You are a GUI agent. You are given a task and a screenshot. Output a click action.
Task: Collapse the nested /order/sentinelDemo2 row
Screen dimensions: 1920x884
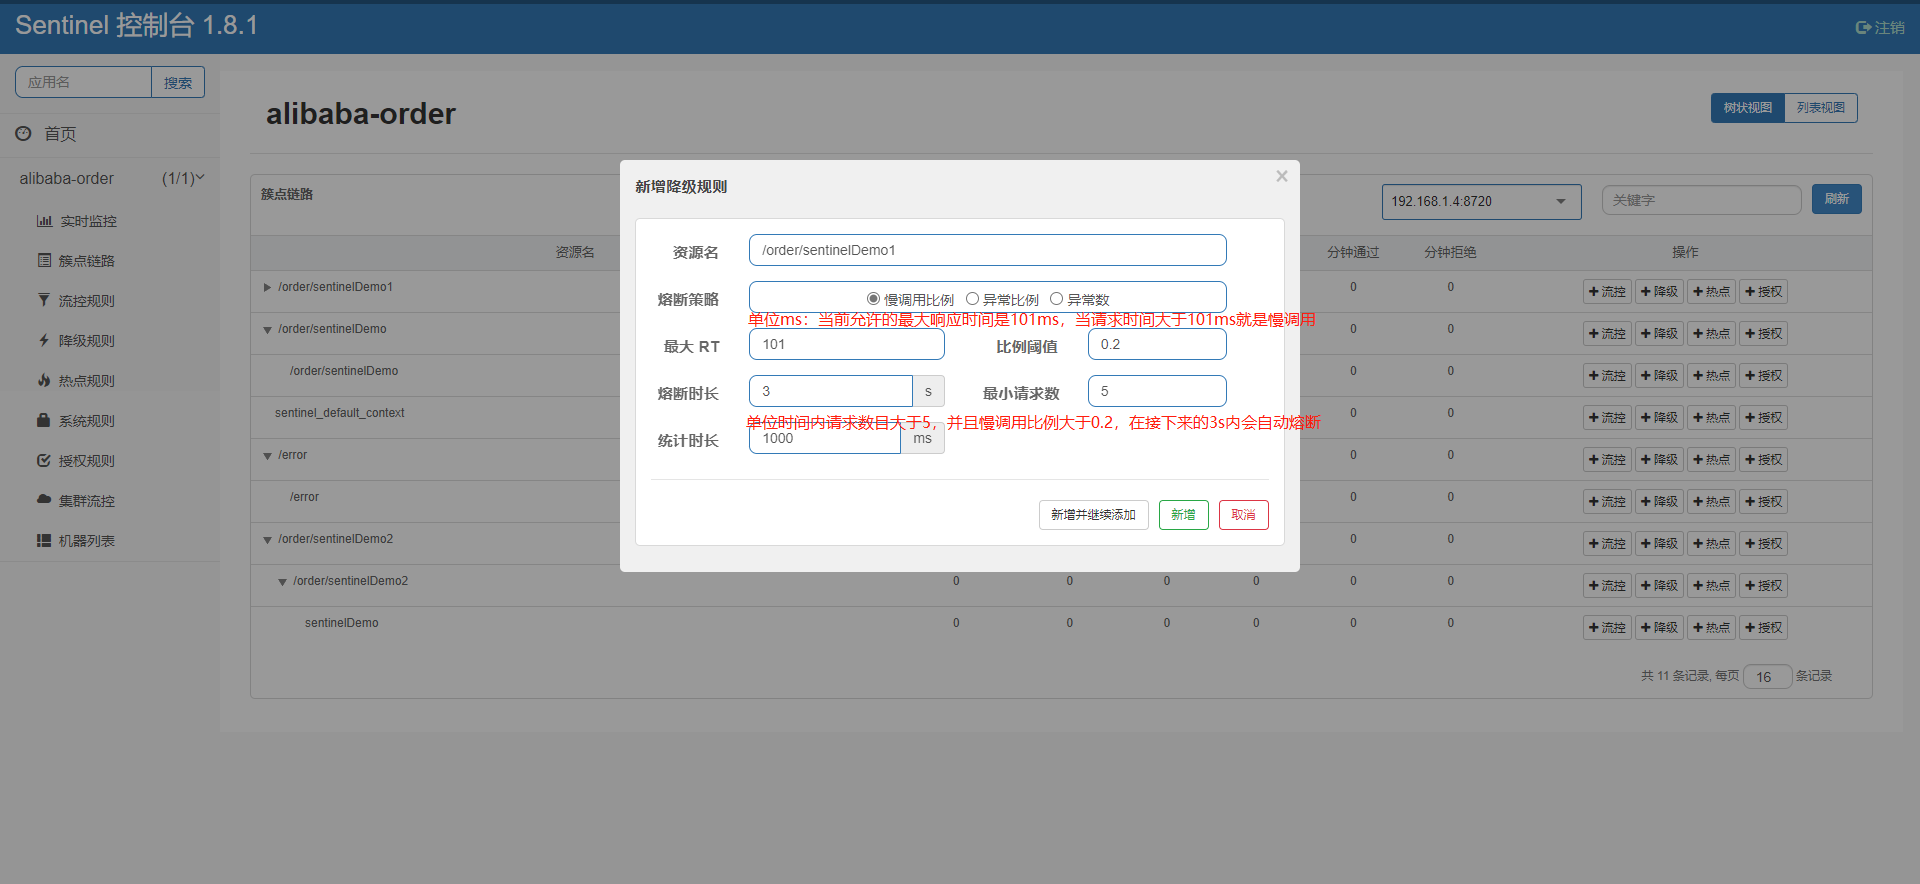(282, 582)
